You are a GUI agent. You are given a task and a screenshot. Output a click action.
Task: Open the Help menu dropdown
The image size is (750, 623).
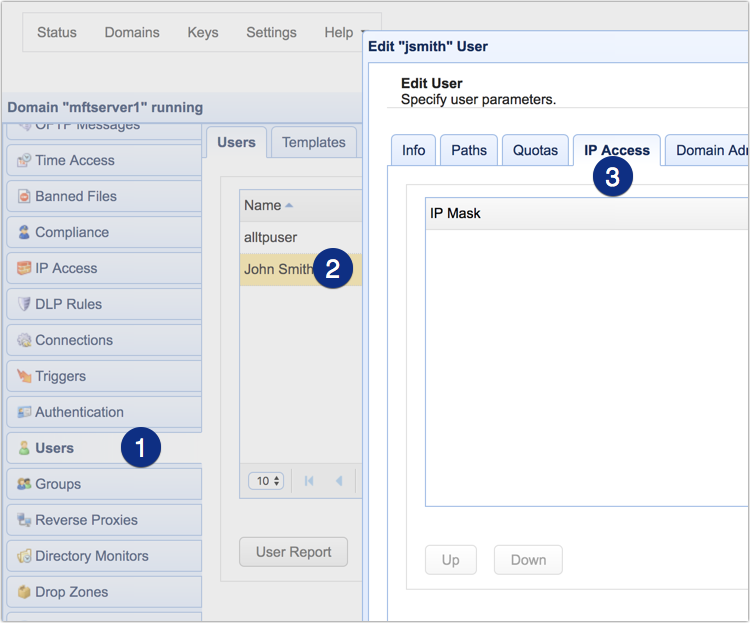343,33
